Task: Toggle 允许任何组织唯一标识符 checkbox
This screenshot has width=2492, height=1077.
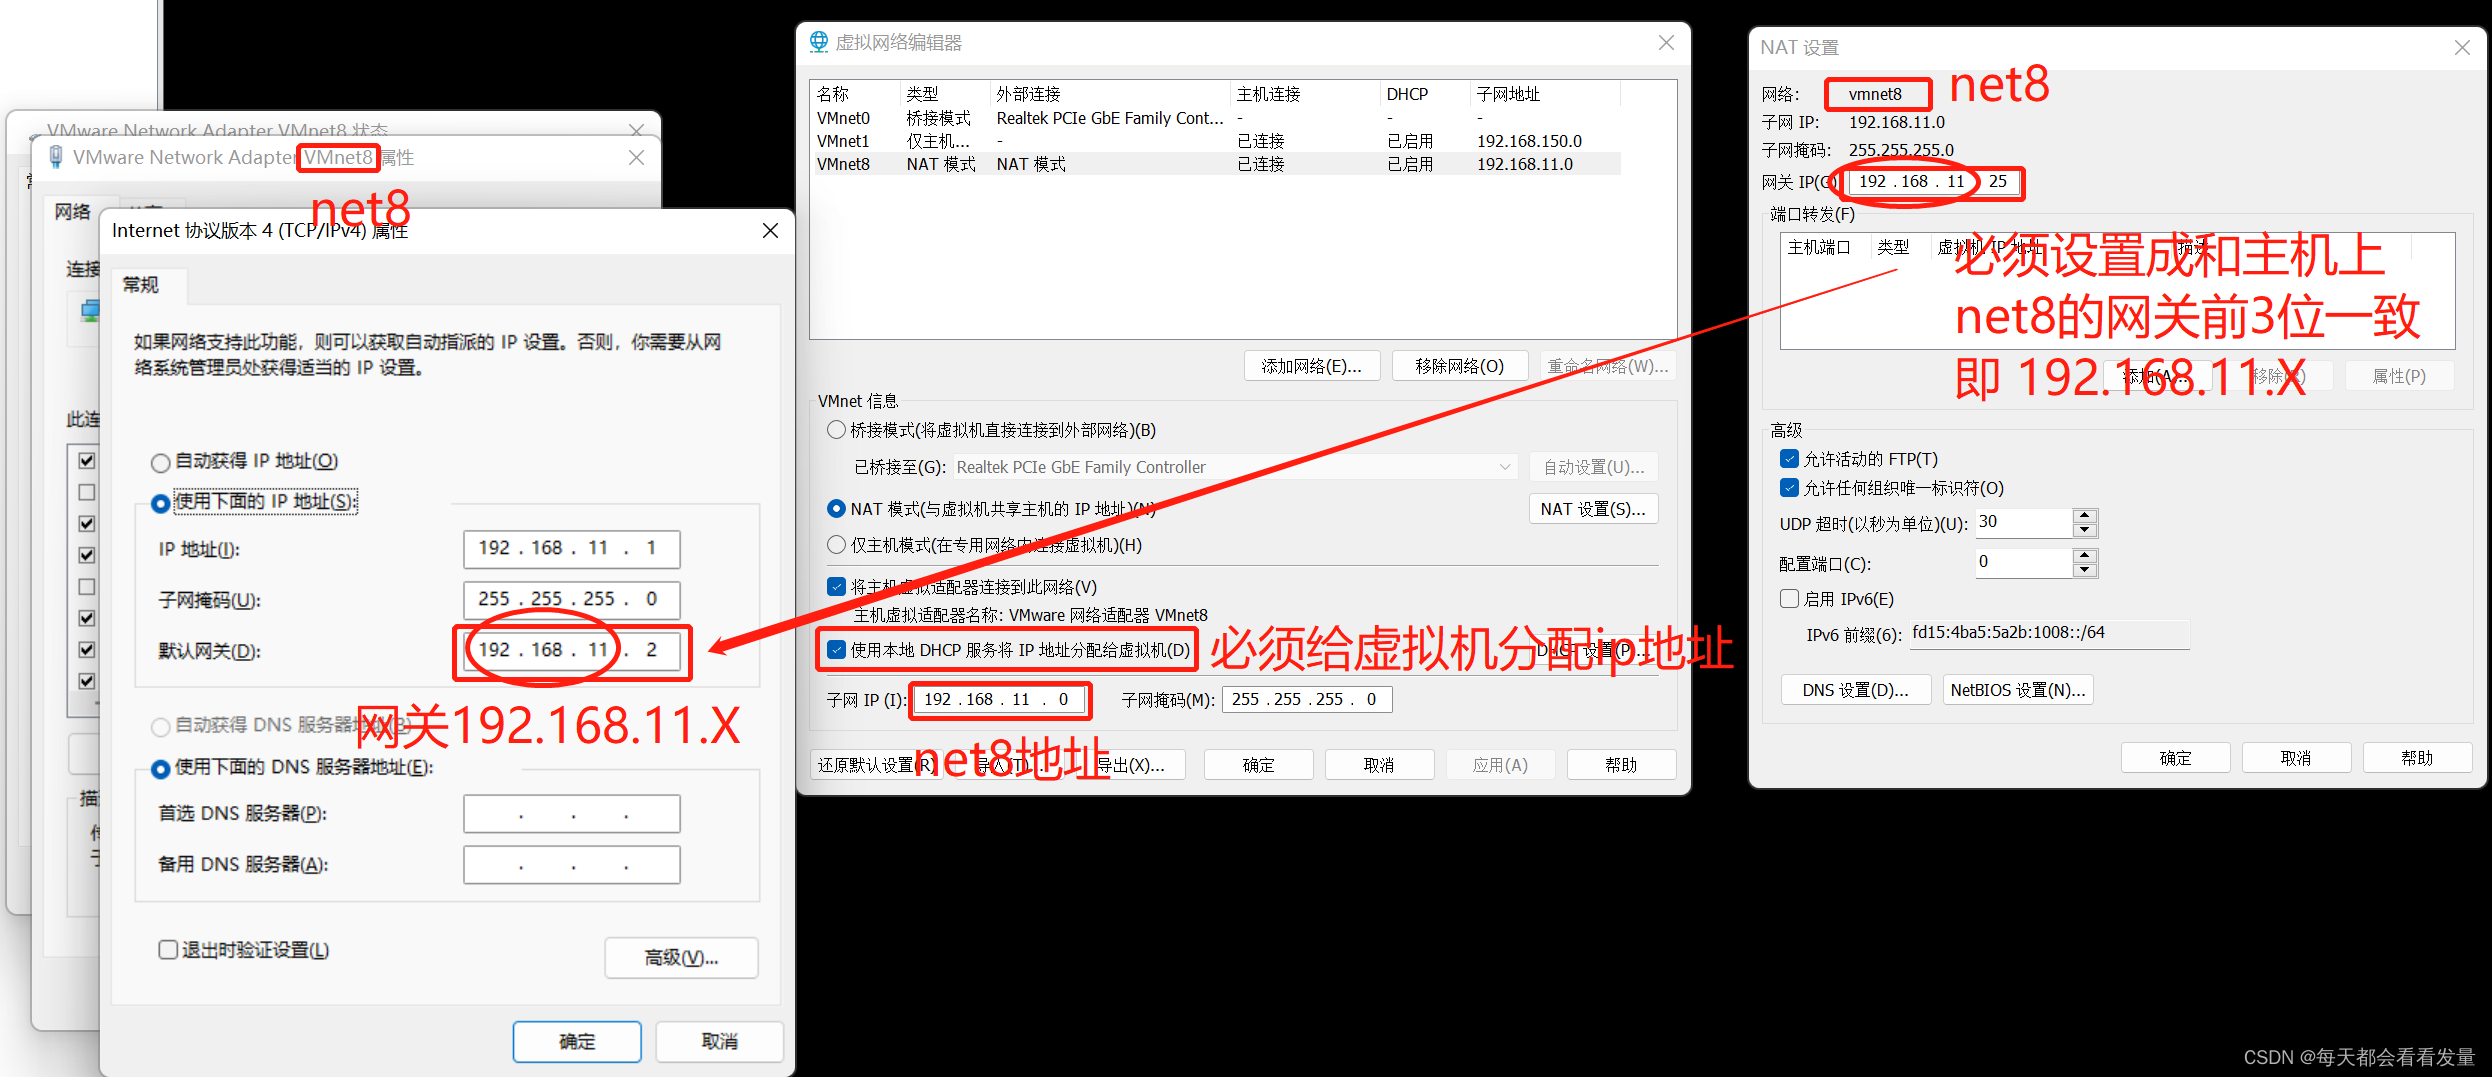Action: (1790, 488)
